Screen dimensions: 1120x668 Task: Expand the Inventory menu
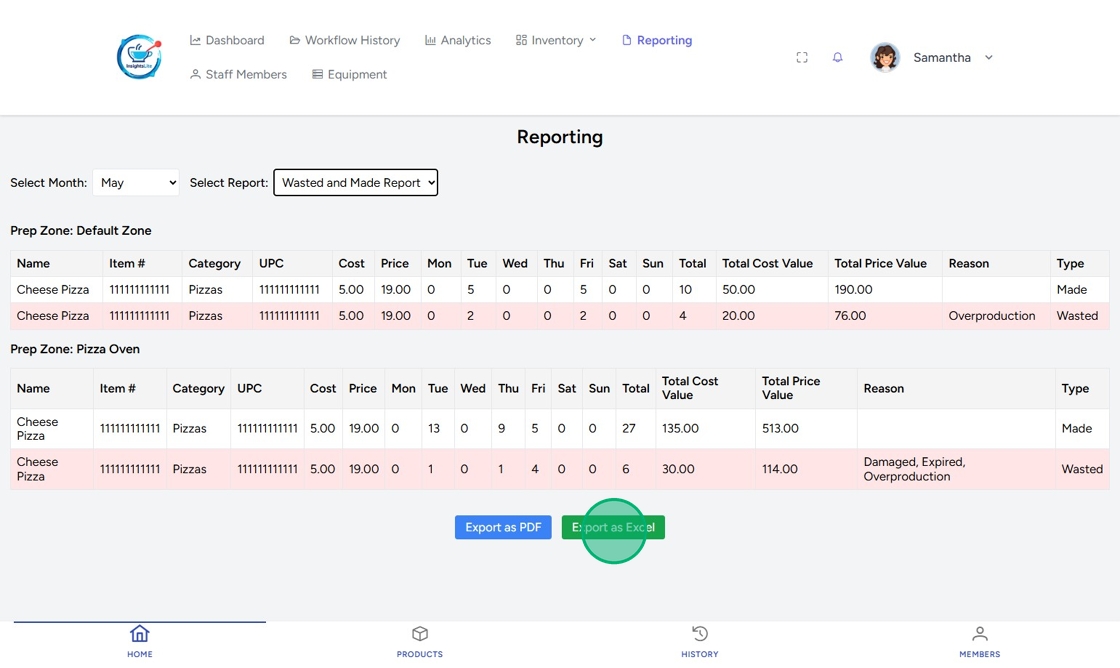[x=556, y=41]
